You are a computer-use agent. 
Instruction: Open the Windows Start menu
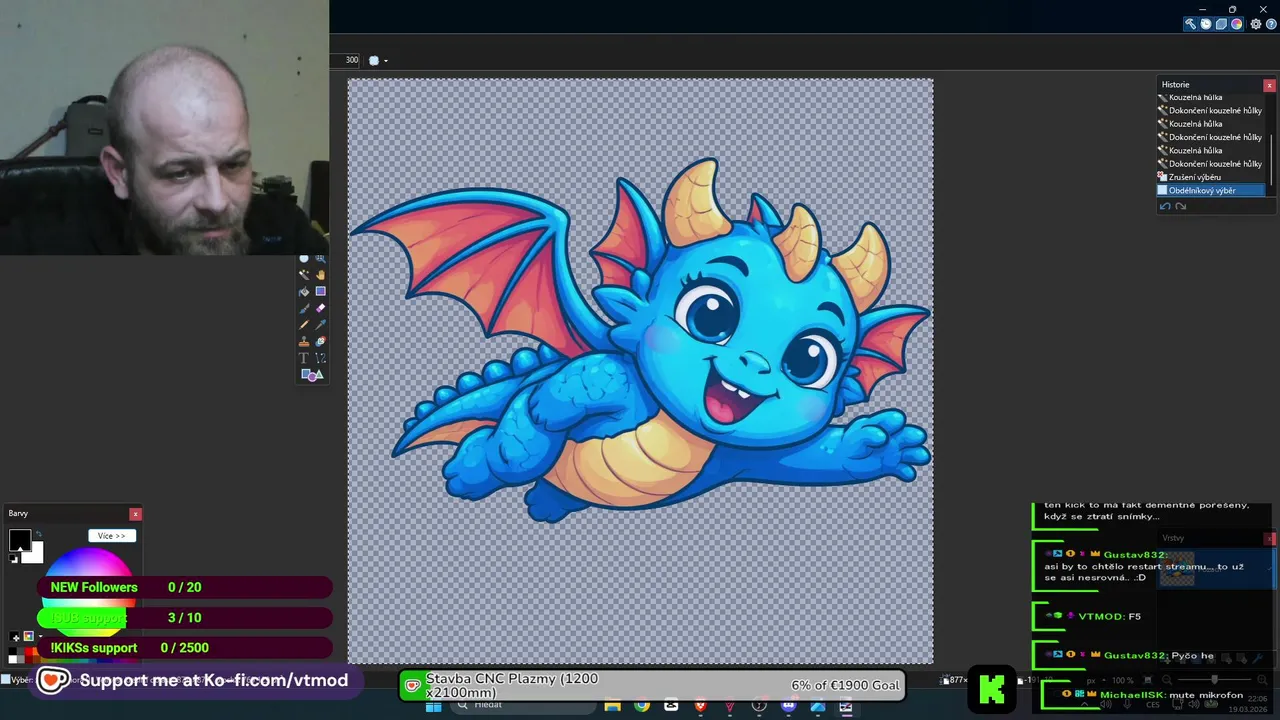coord(433,706)
